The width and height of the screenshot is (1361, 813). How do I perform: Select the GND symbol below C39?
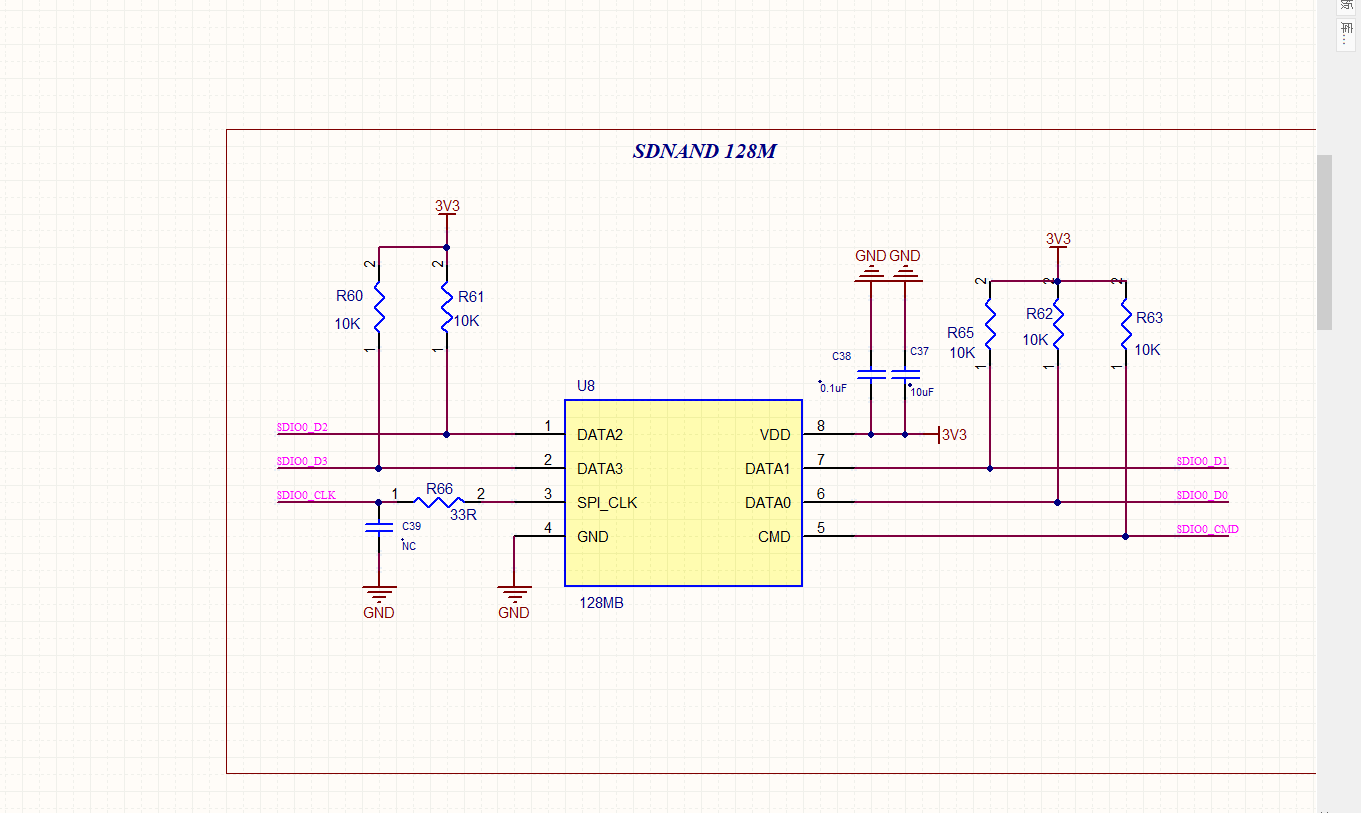click(x=379, y=600)
